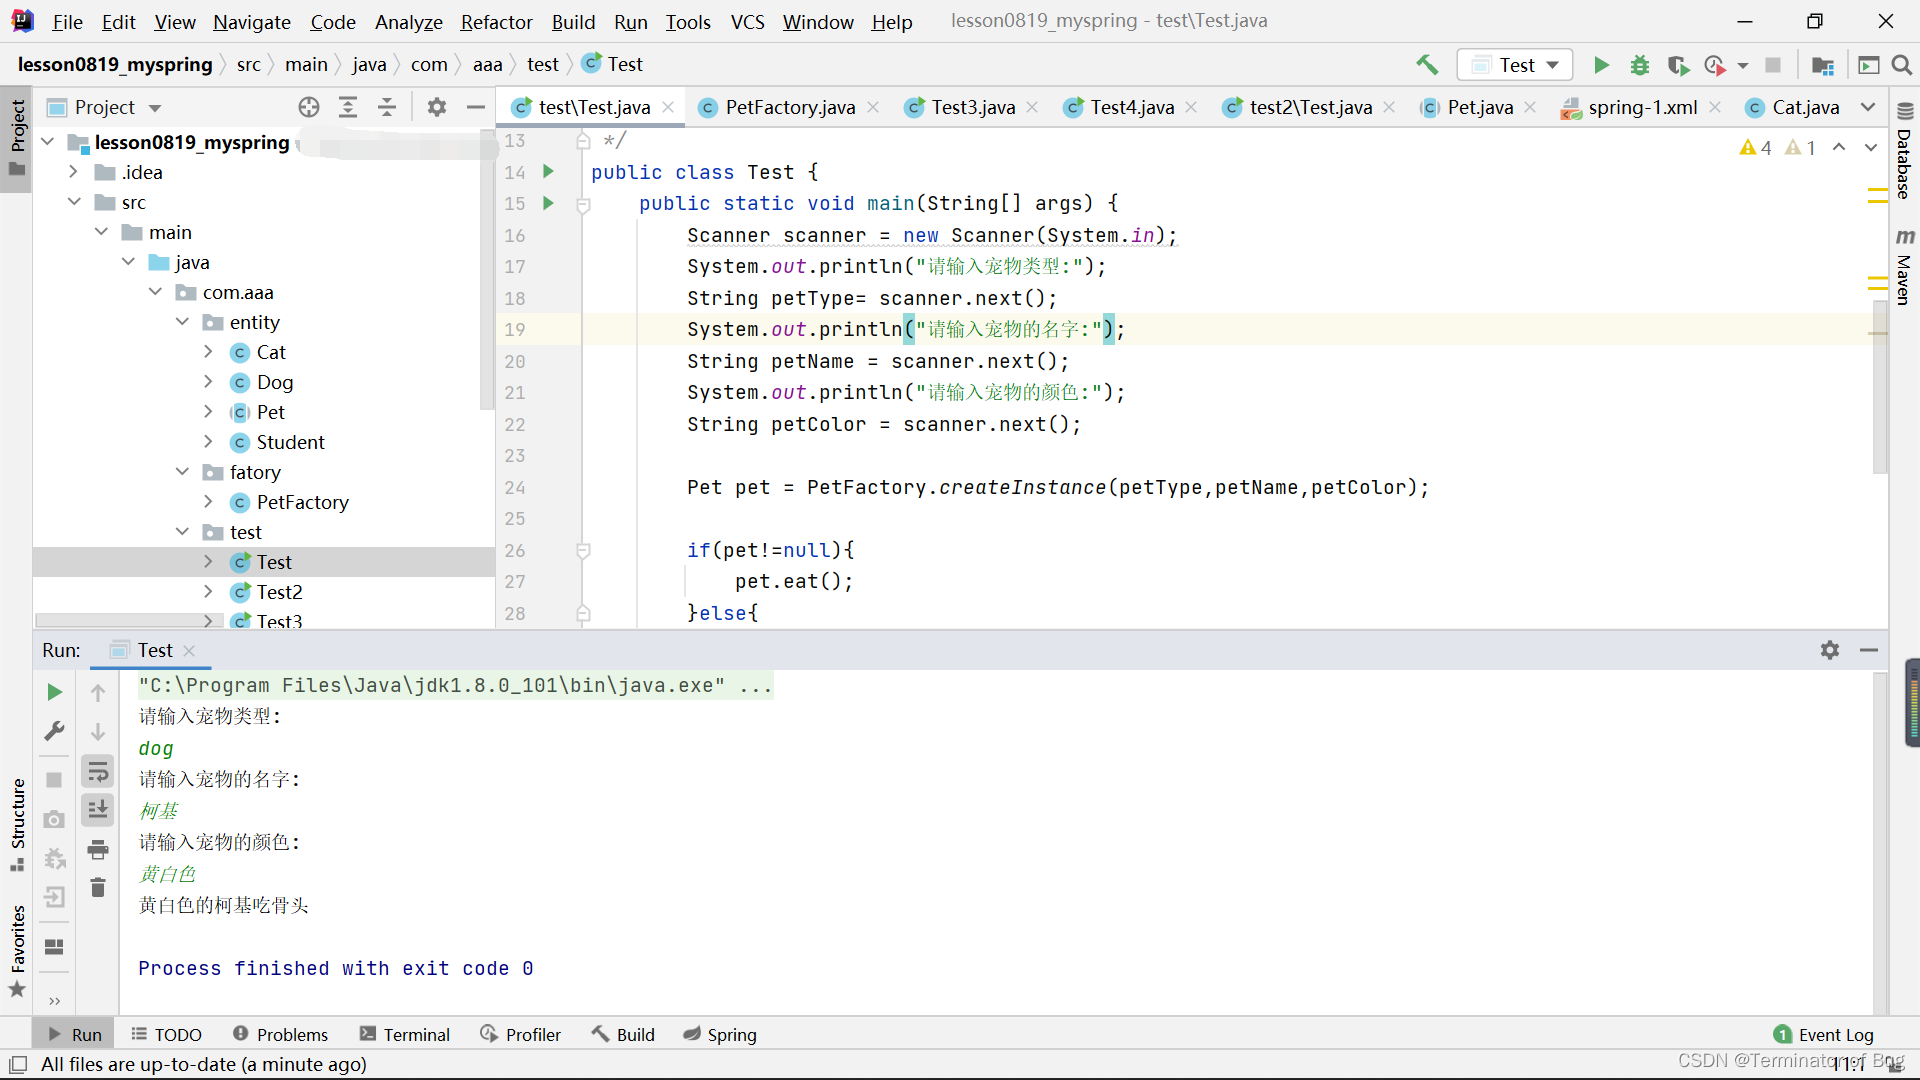Image resolution: width=1920 pixels, height=1080 pixels.
Task: Collapse the src folder
Action: click(74, 202)
